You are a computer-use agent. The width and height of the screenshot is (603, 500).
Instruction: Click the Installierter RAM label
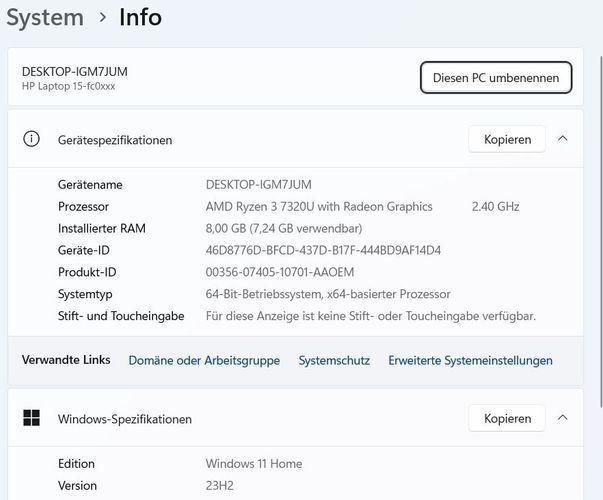tap(102, 229)
